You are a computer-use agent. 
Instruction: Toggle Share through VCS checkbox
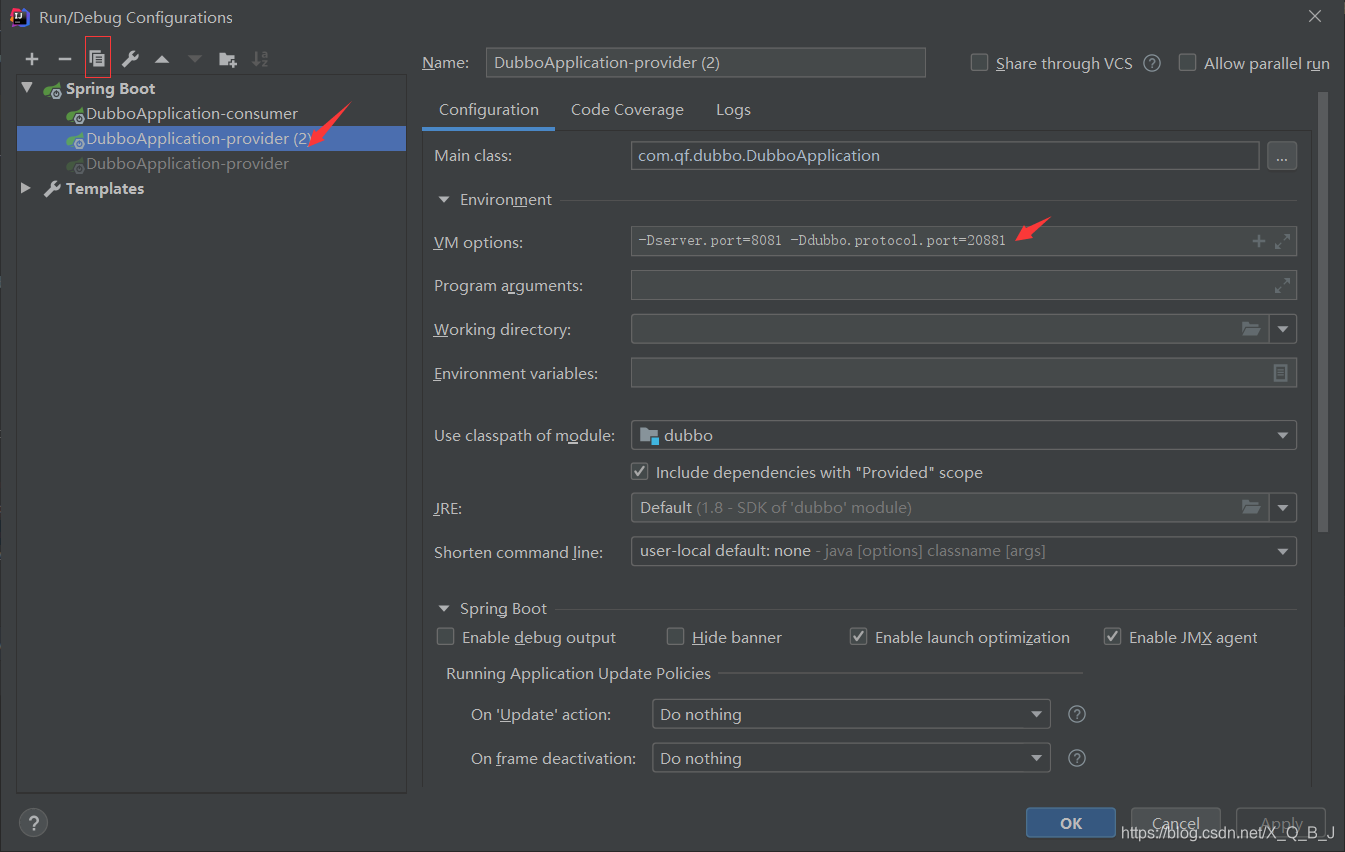[x=980, y=62]
